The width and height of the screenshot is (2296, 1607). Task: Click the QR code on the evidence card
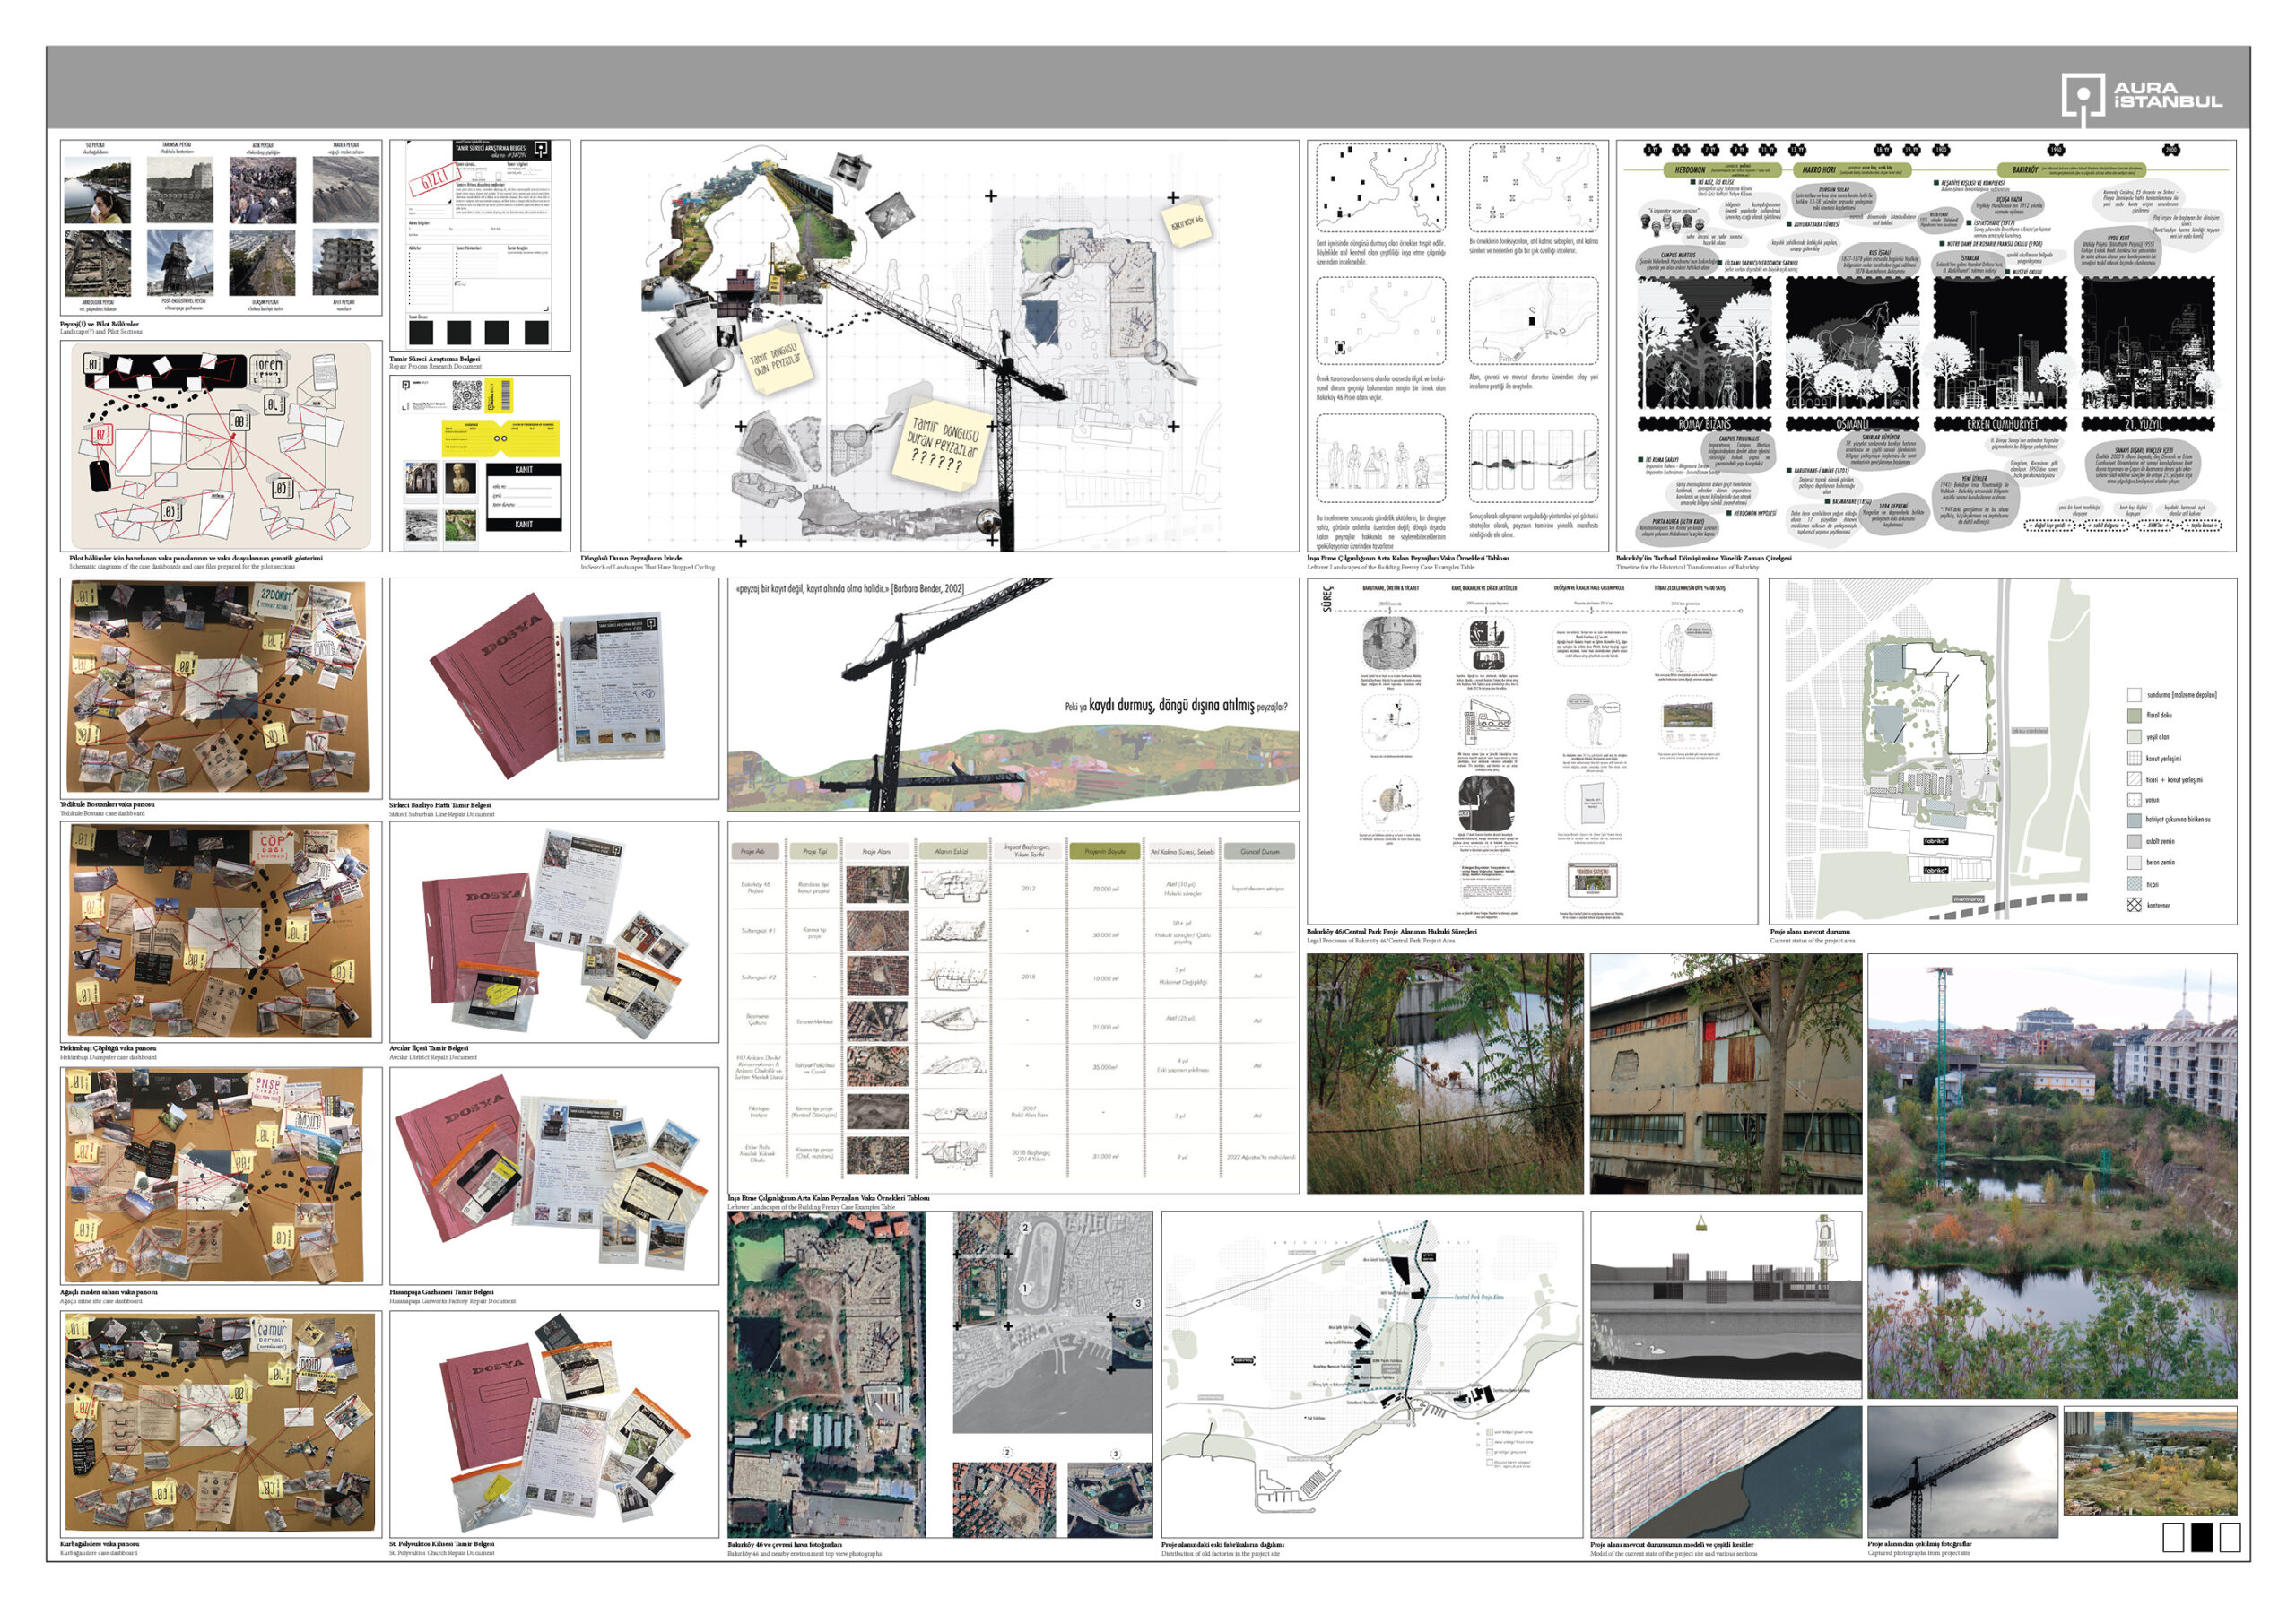tap(466, 396)
